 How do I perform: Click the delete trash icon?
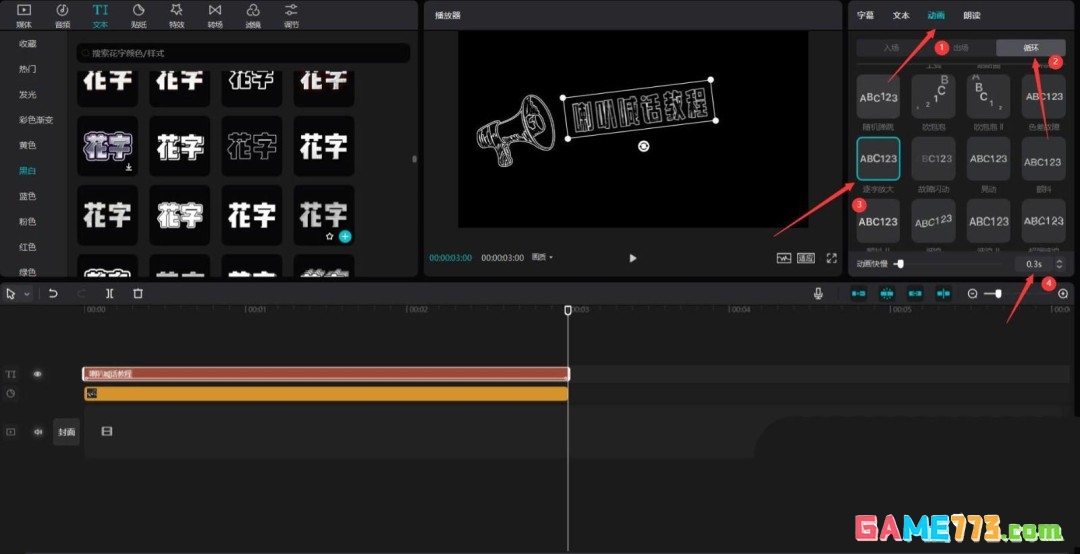[x=138, y=294]
